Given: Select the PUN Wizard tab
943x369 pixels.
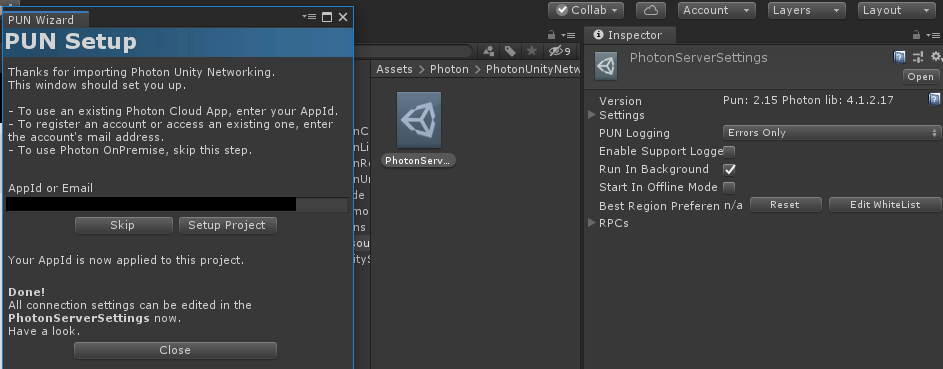Looking at the screenshot, I should (45, 20).
